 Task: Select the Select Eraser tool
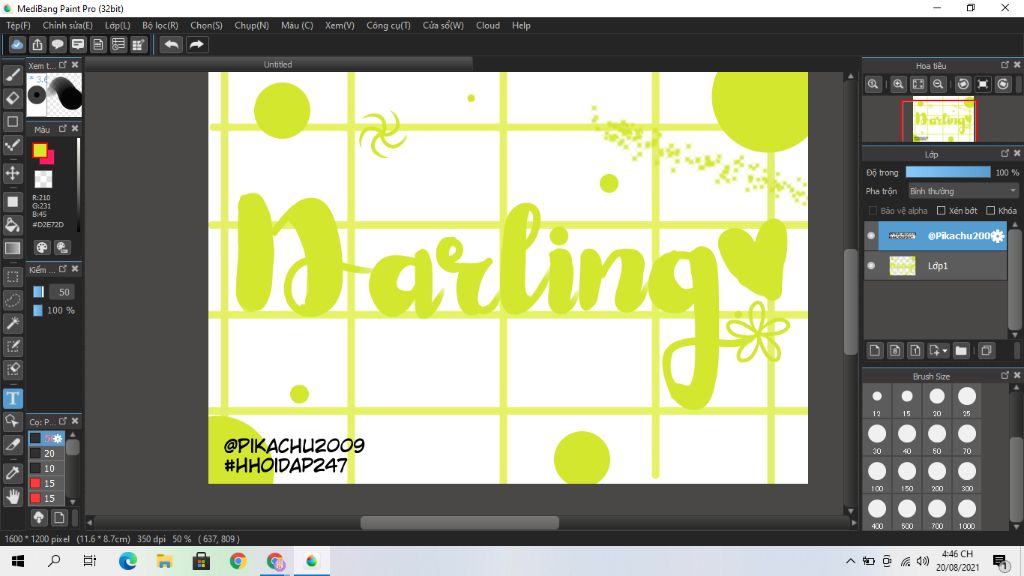pyautogui.click(x=12, y=369)
